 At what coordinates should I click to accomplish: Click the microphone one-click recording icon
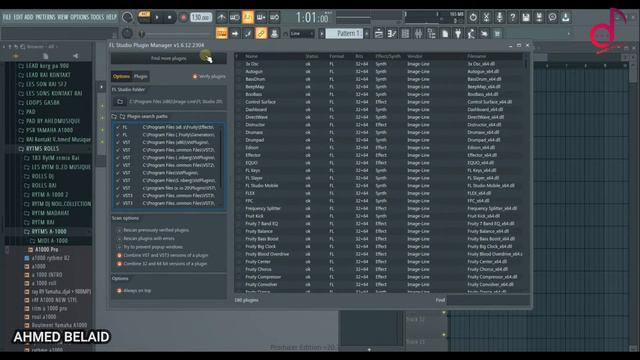coord(499,17)
